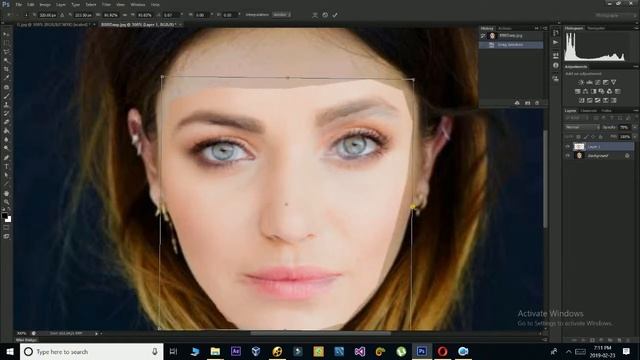This screenshot has width=640, height=360.
Task: Create new snapshot in History panel
Action: [x=527, y=103]
